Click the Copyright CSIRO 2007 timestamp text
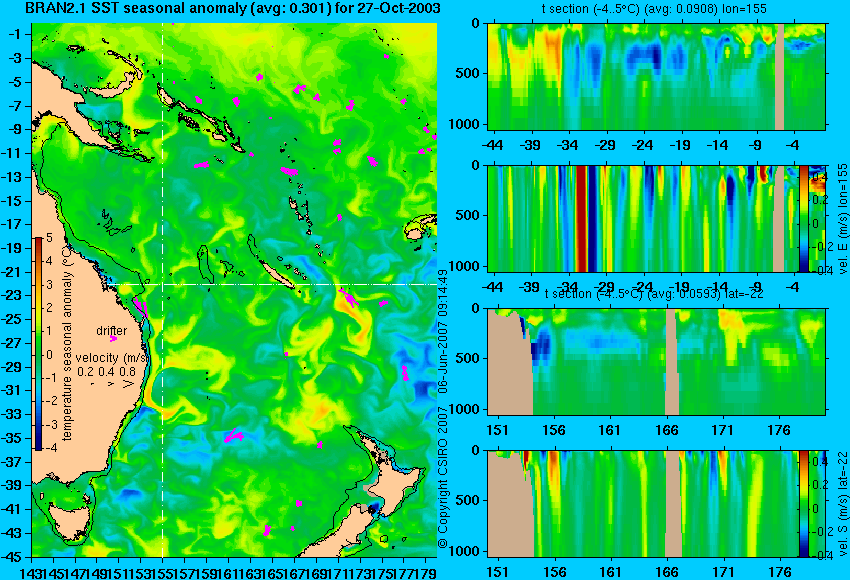850x580 pixels. 443,409
